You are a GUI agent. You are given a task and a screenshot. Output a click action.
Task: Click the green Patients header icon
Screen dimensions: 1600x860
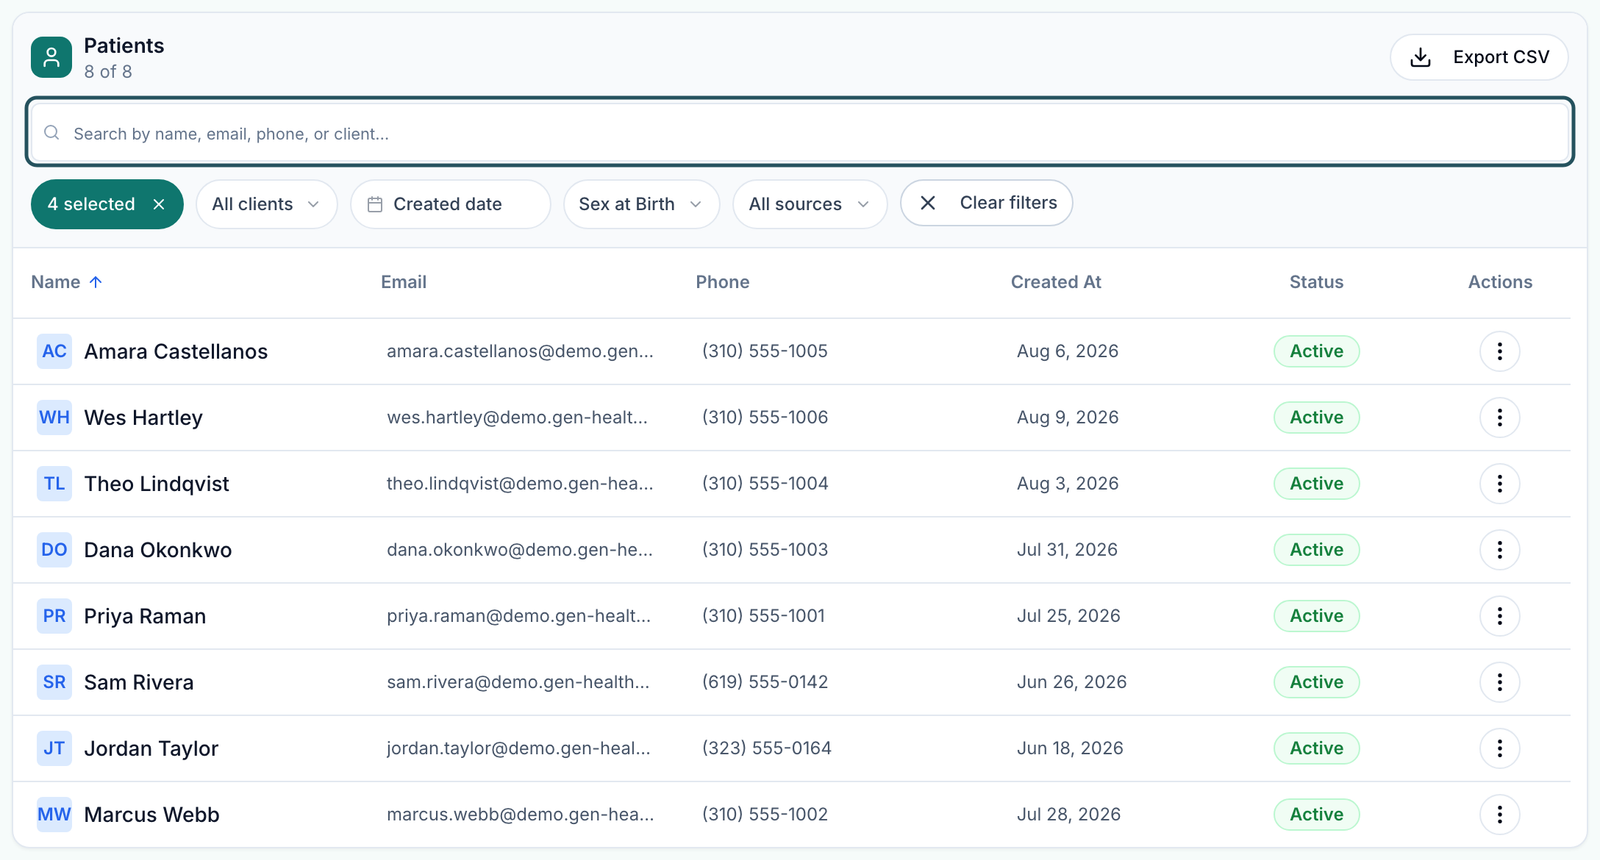51,57
